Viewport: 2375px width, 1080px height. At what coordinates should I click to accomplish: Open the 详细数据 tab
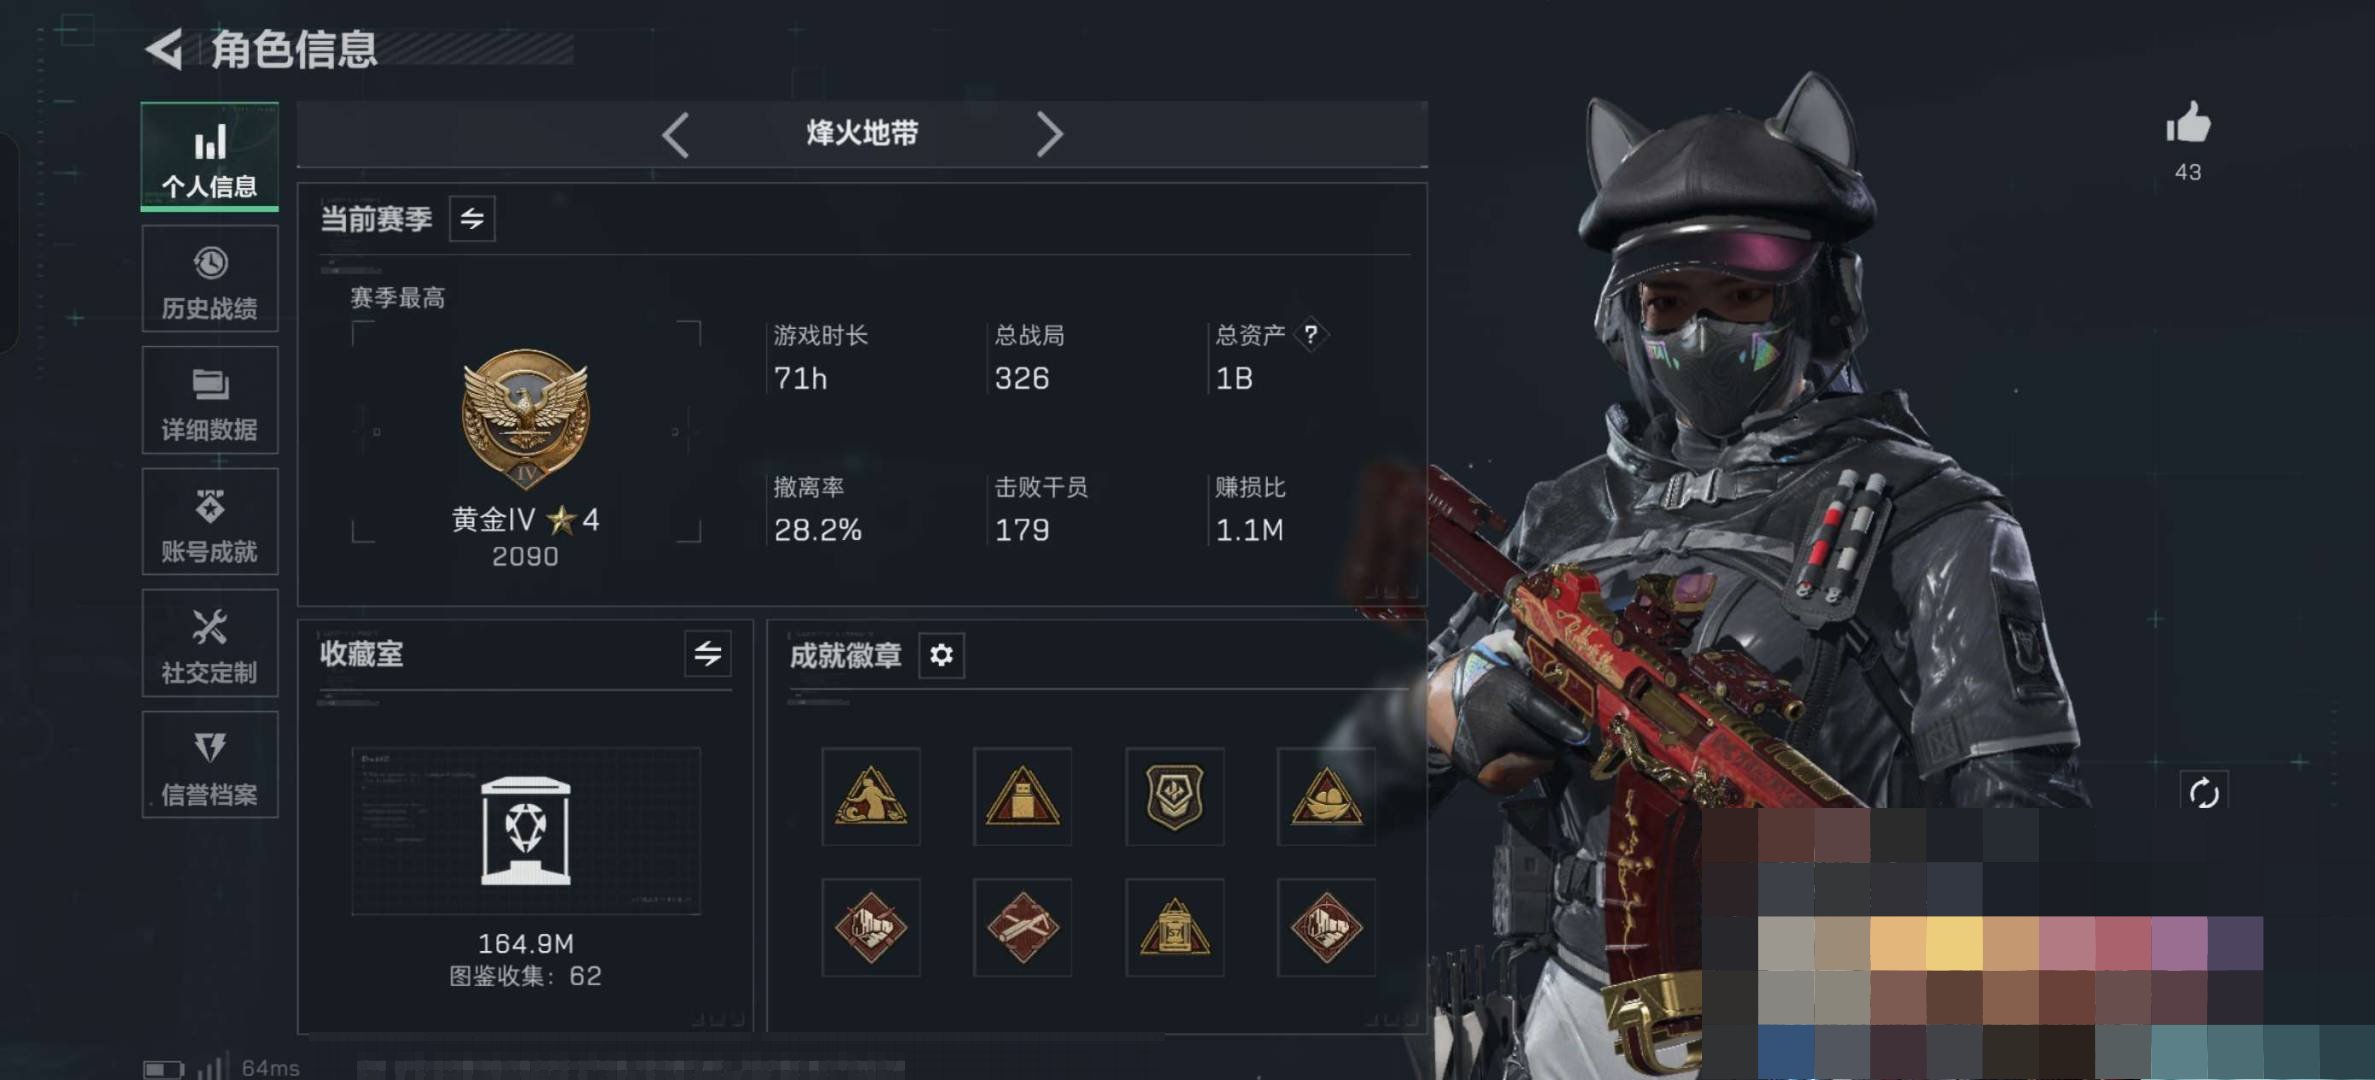click(210, 401)
